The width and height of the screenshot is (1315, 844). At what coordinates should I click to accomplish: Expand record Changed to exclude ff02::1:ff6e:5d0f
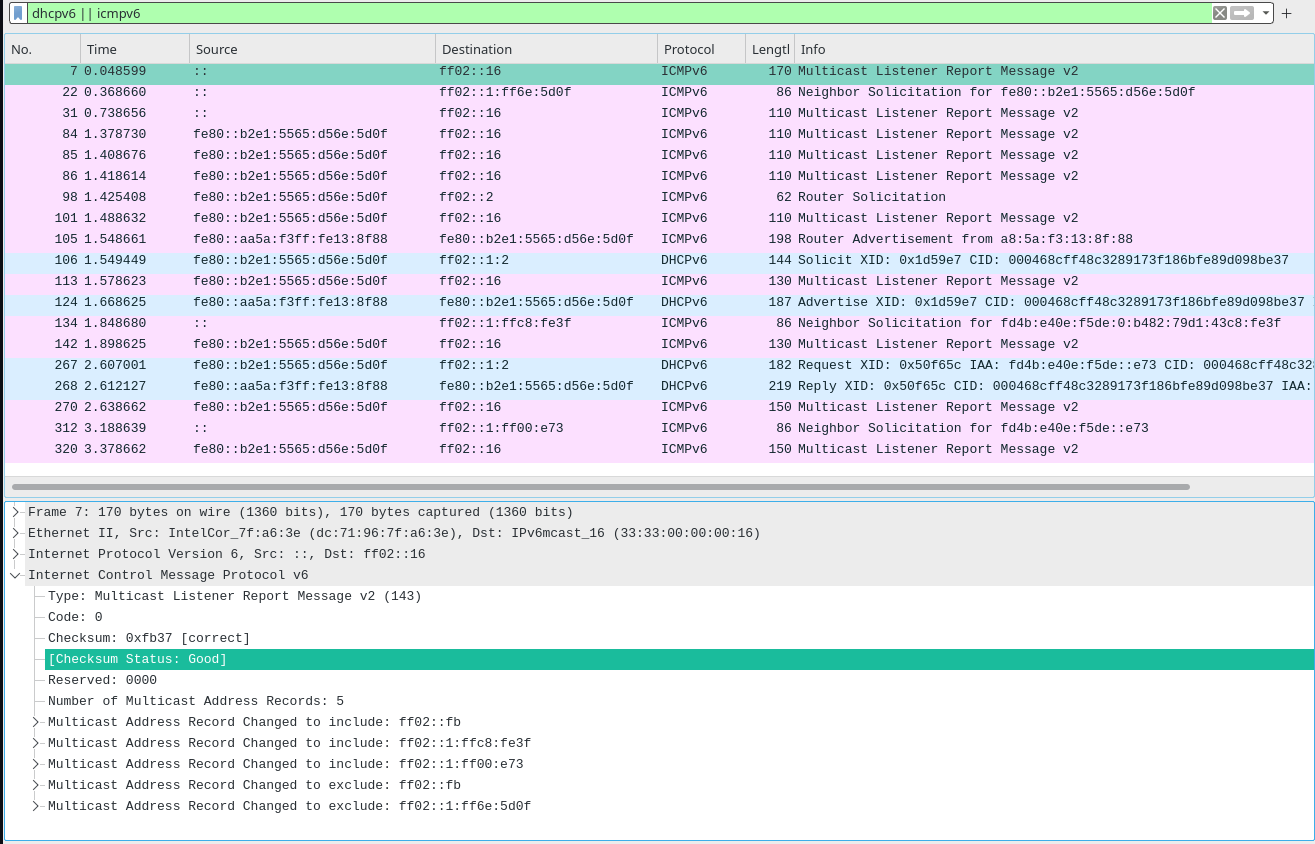[x=36, y=806]
